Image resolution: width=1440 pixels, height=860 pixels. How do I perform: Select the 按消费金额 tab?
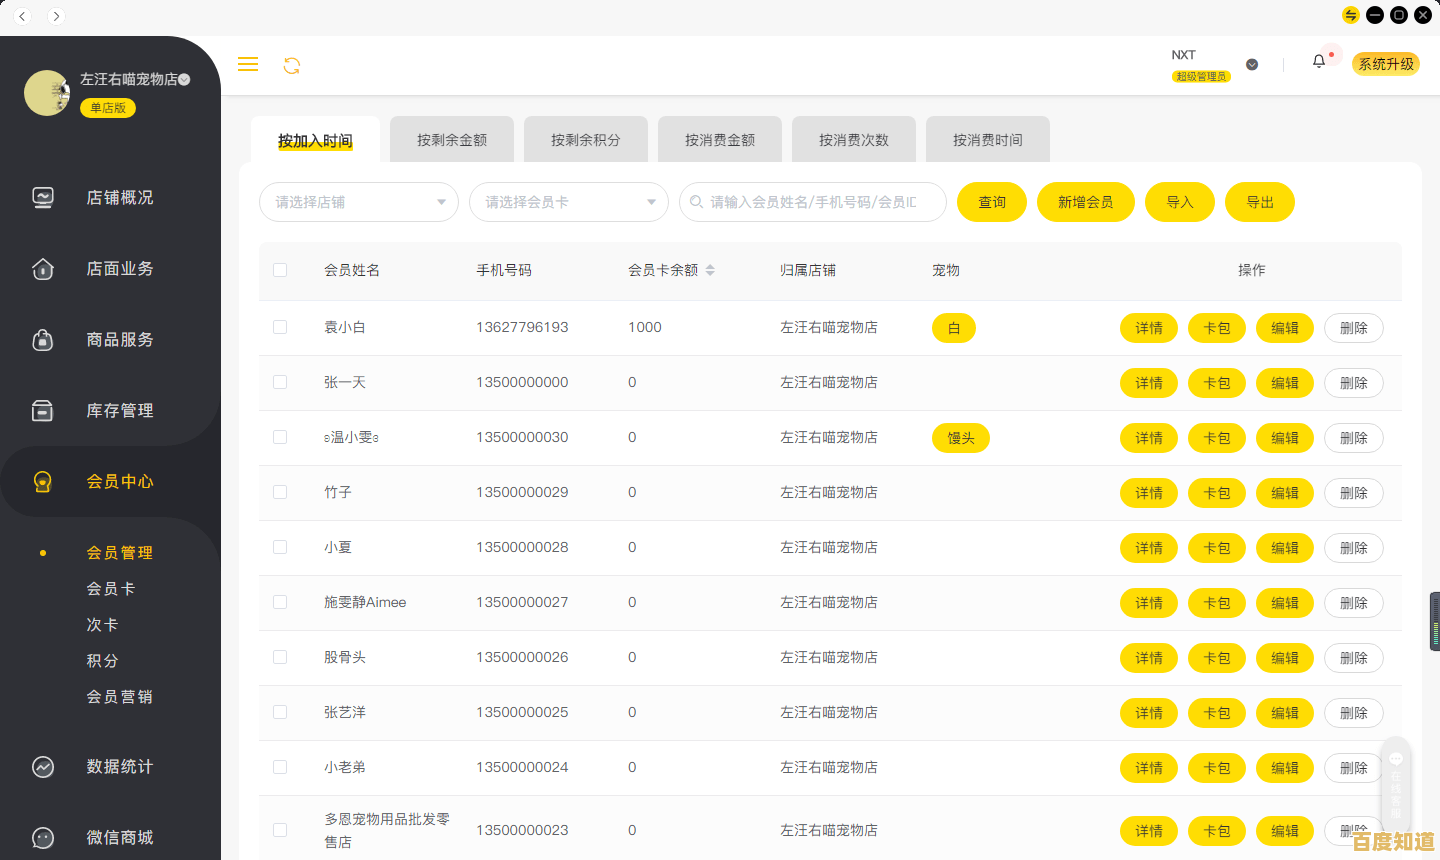pos(719,139)
